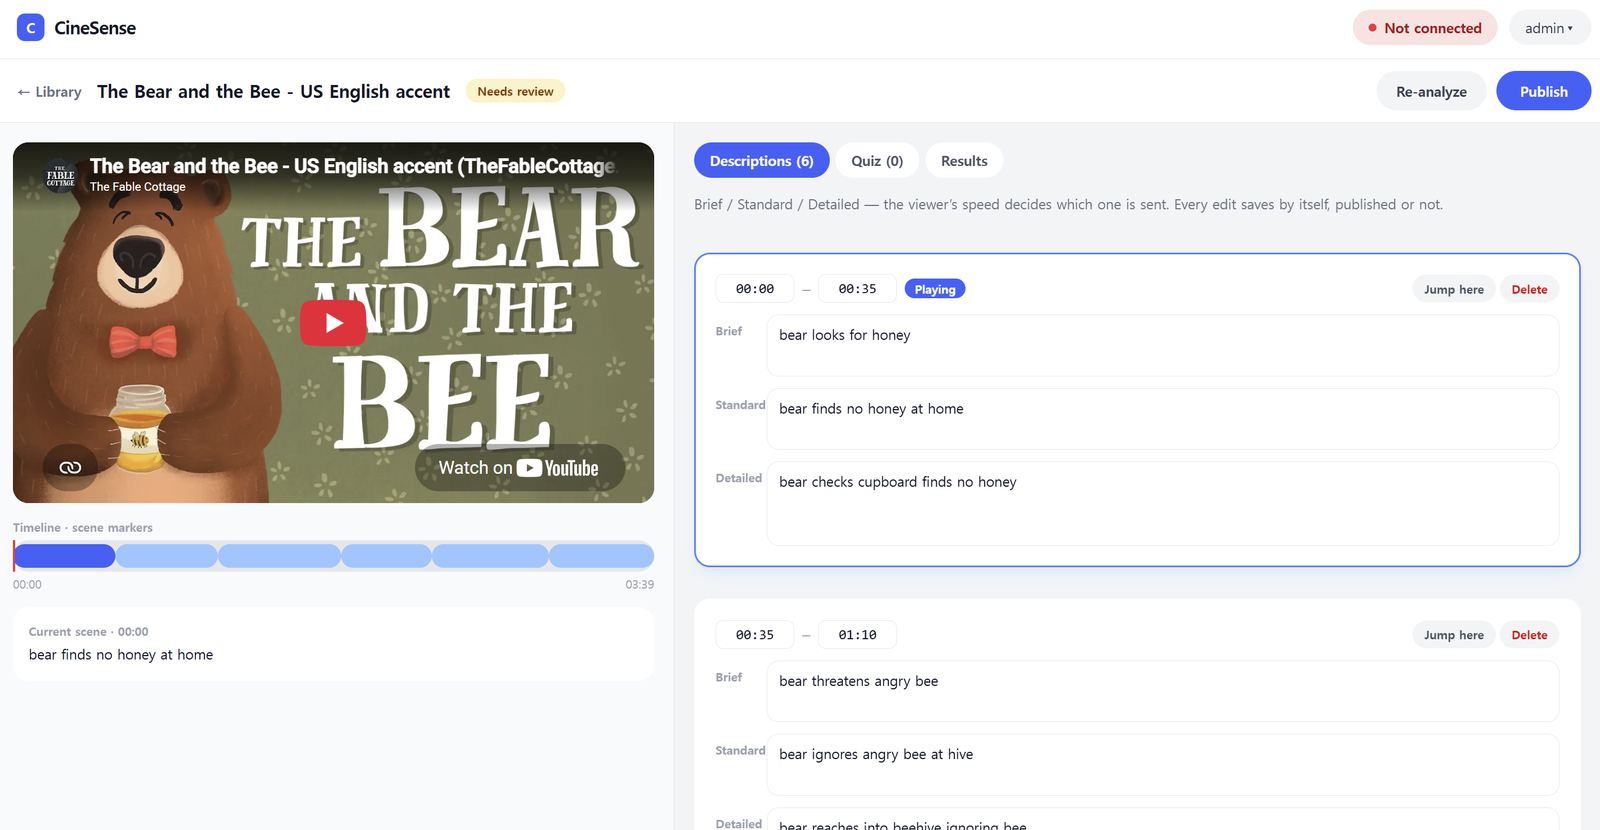Image resolution: width=1600 pixels, height=830 pixels.
Task: Edit Brief text 'bear threatens angry bee'
Action: pos(1163,691)
